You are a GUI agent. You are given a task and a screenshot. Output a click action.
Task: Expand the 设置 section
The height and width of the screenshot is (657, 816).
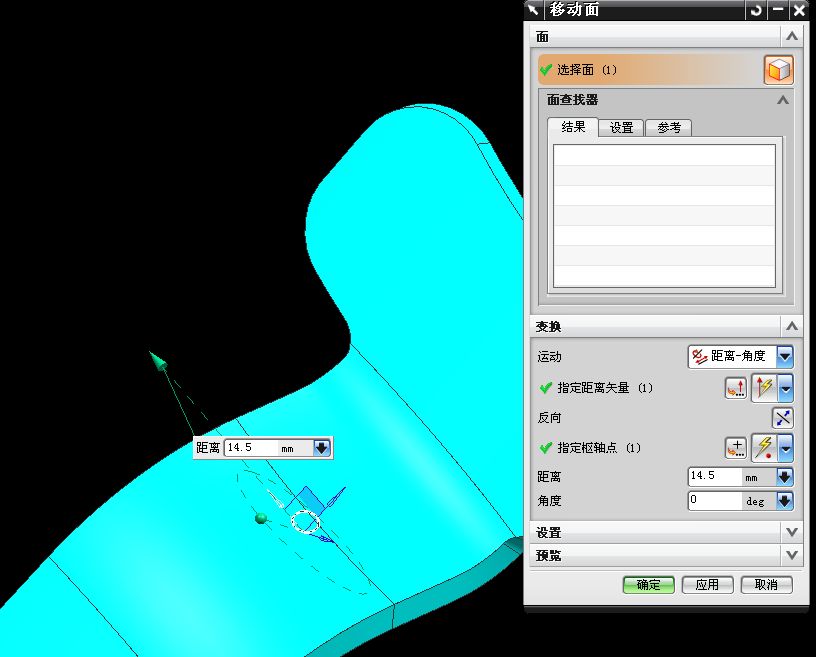click(x=792, y=532)
